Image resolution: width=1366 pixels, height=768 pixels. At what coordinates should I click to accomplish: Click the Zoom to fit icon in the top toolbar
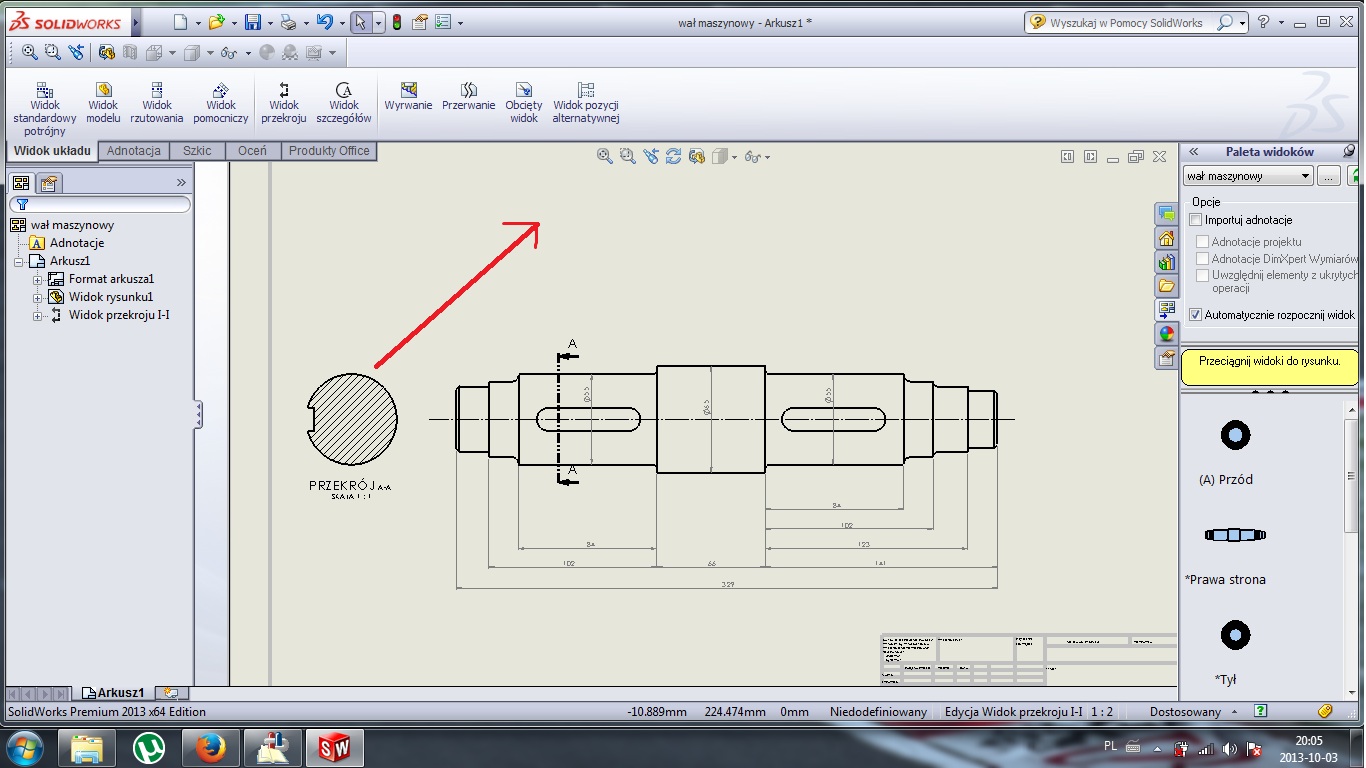tap(29, 52)
